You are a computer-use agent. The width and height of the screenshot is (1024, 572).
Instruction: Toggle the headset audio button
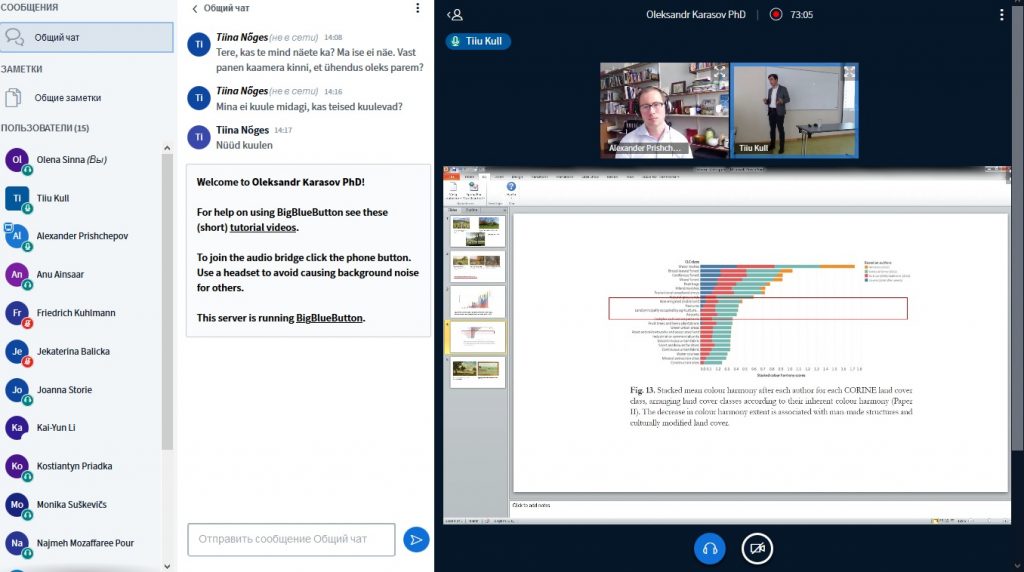709,548
